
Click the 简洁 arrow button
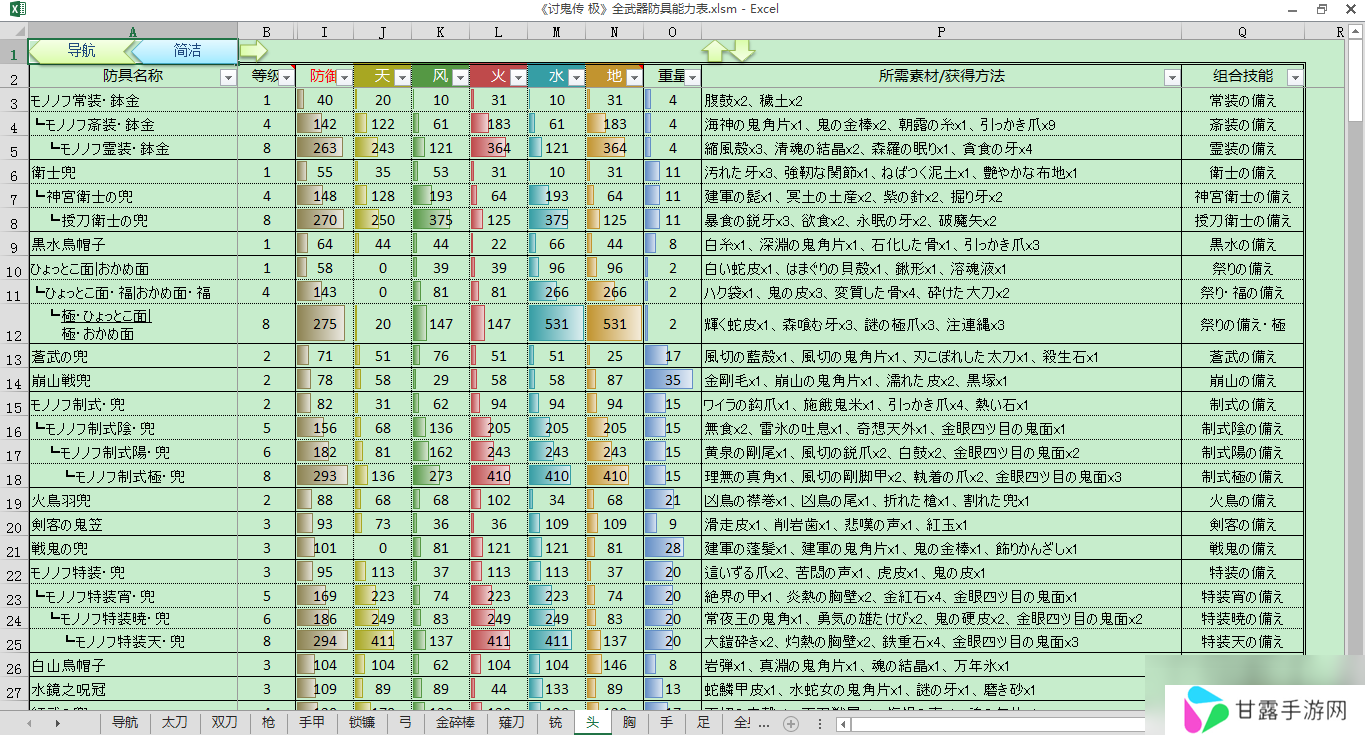[x=186, y=51]
